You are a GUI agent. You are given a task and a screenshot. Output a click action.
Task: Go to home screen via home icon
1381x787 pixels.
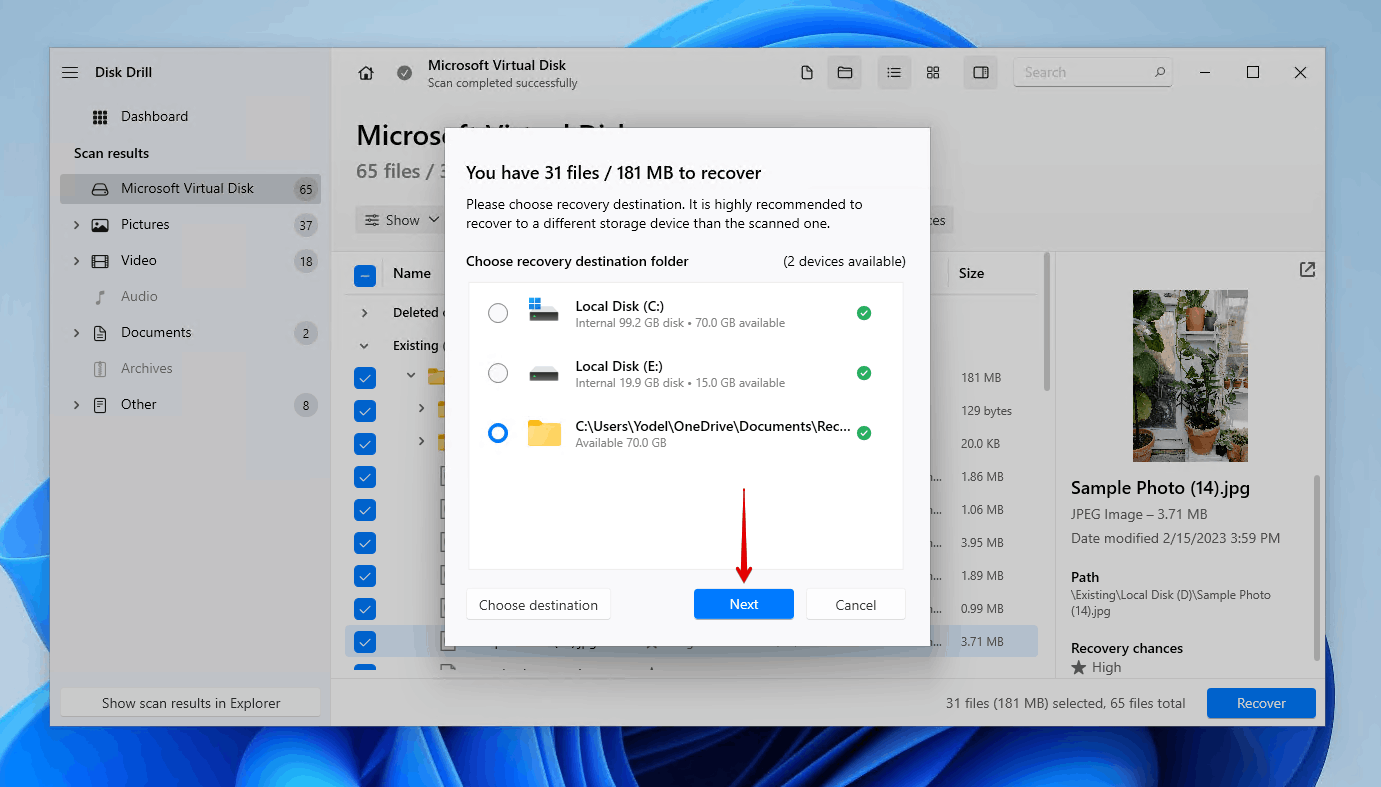tap(366, 73)
